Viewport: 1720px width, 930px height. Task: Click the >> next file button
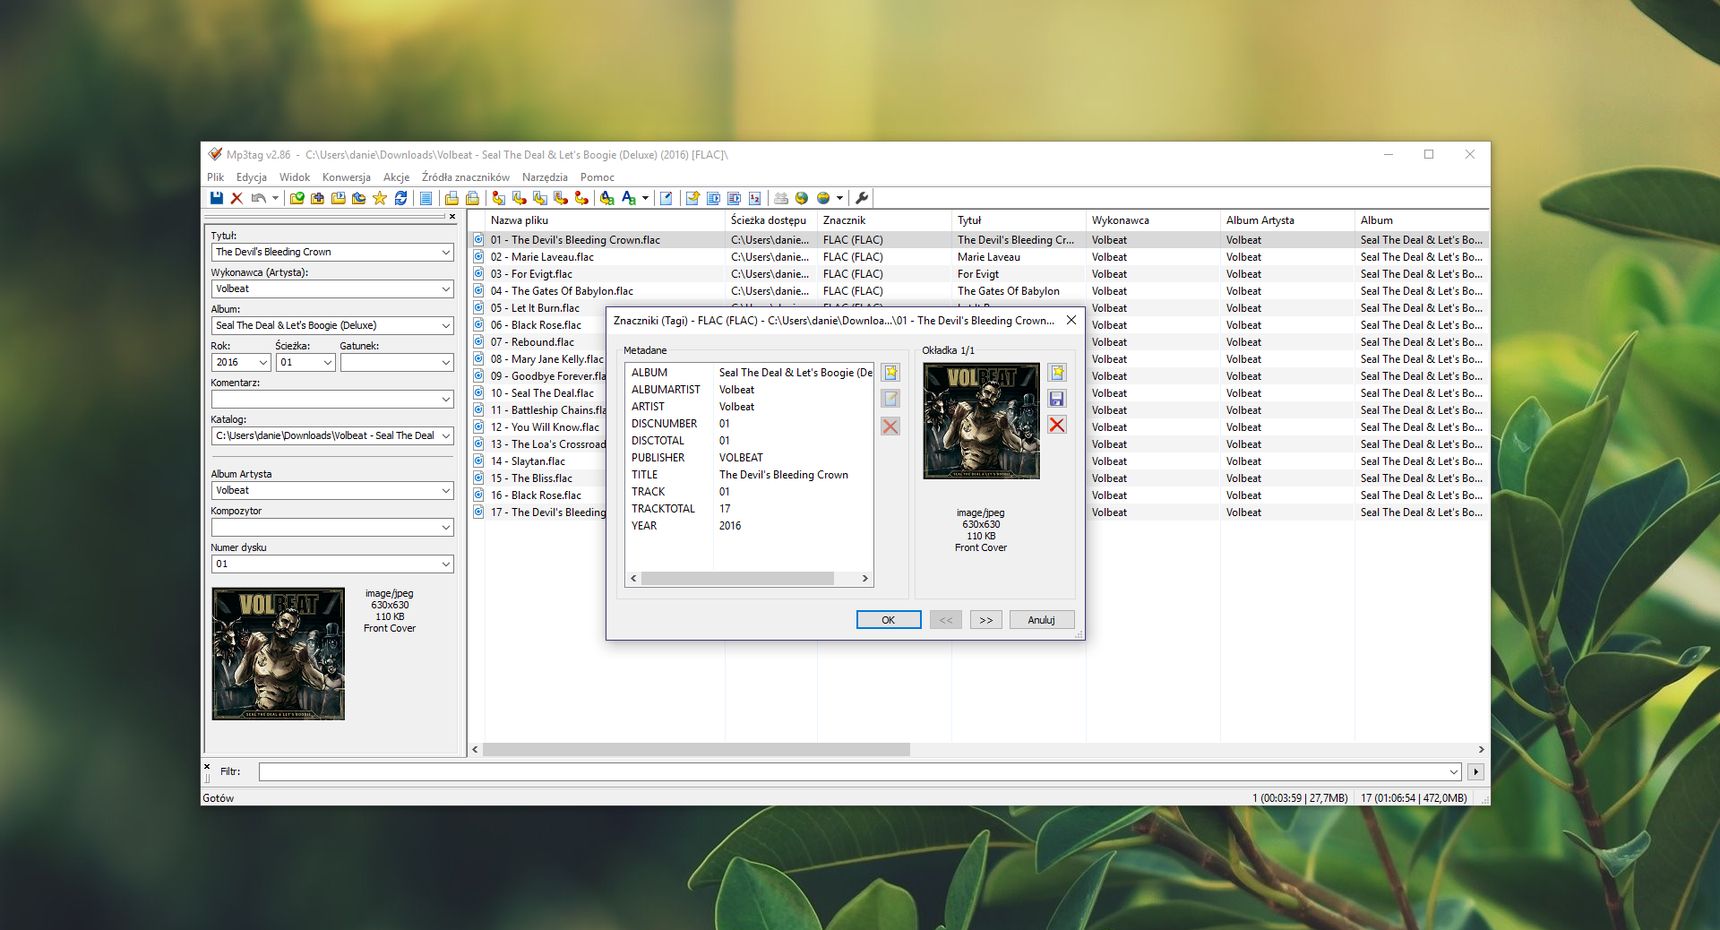pos(986,620)
